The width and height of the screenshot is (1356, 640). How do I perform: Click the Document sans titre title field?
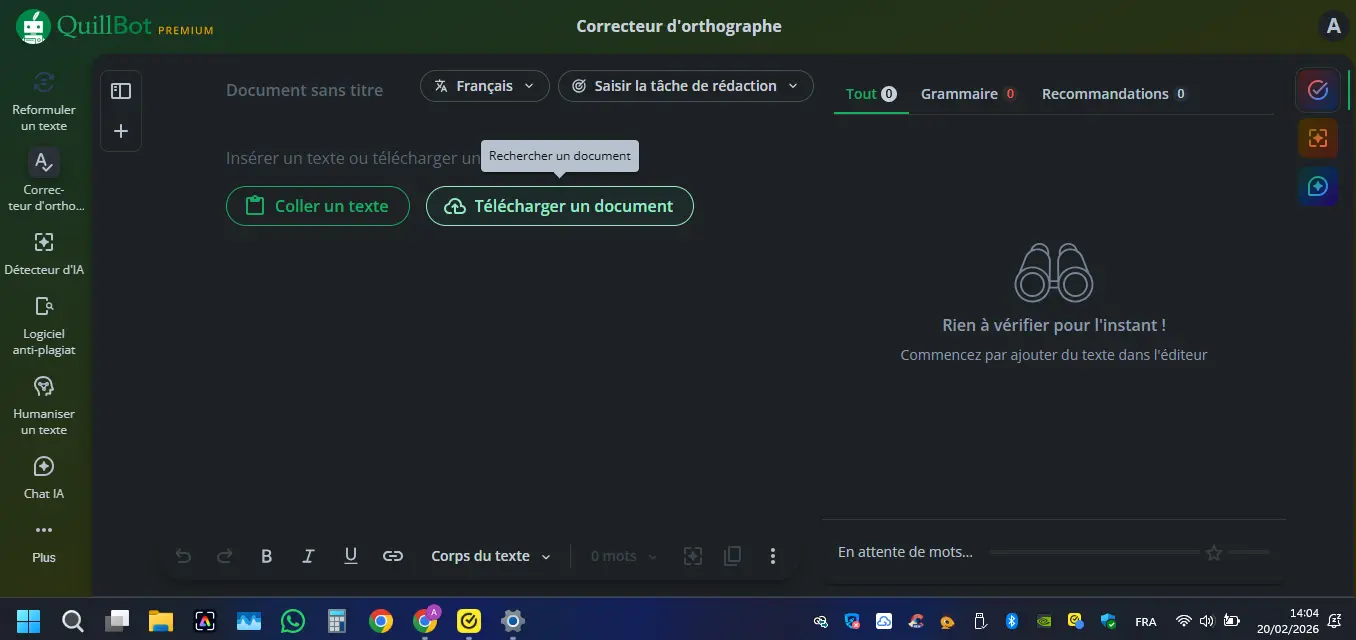click(305, 90)
